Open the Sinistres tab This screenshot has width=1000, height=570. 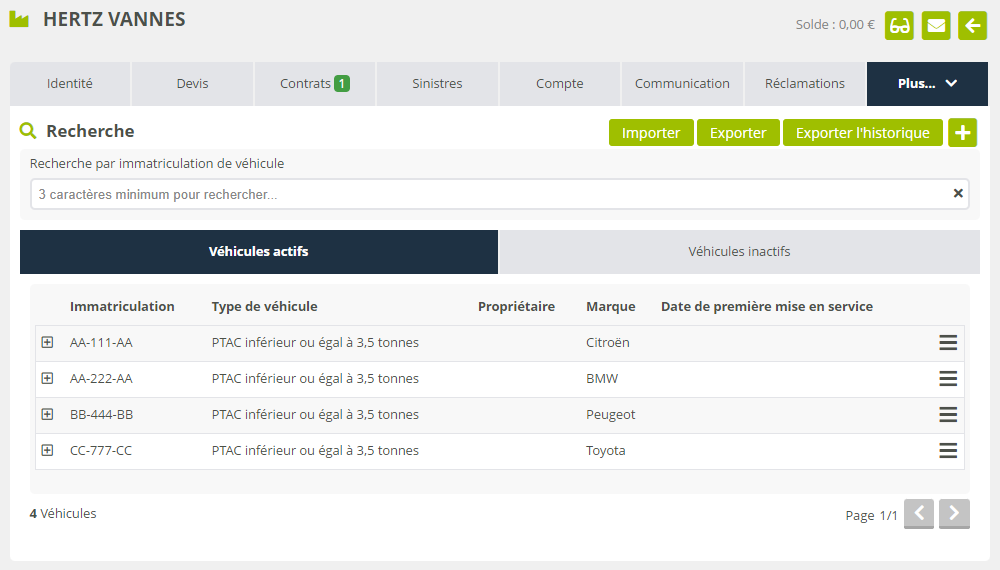coord(437,84)
